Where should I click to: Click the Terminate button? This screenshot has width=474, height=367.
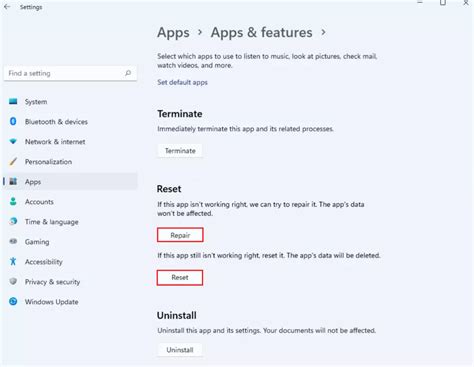tap(180, 151)
